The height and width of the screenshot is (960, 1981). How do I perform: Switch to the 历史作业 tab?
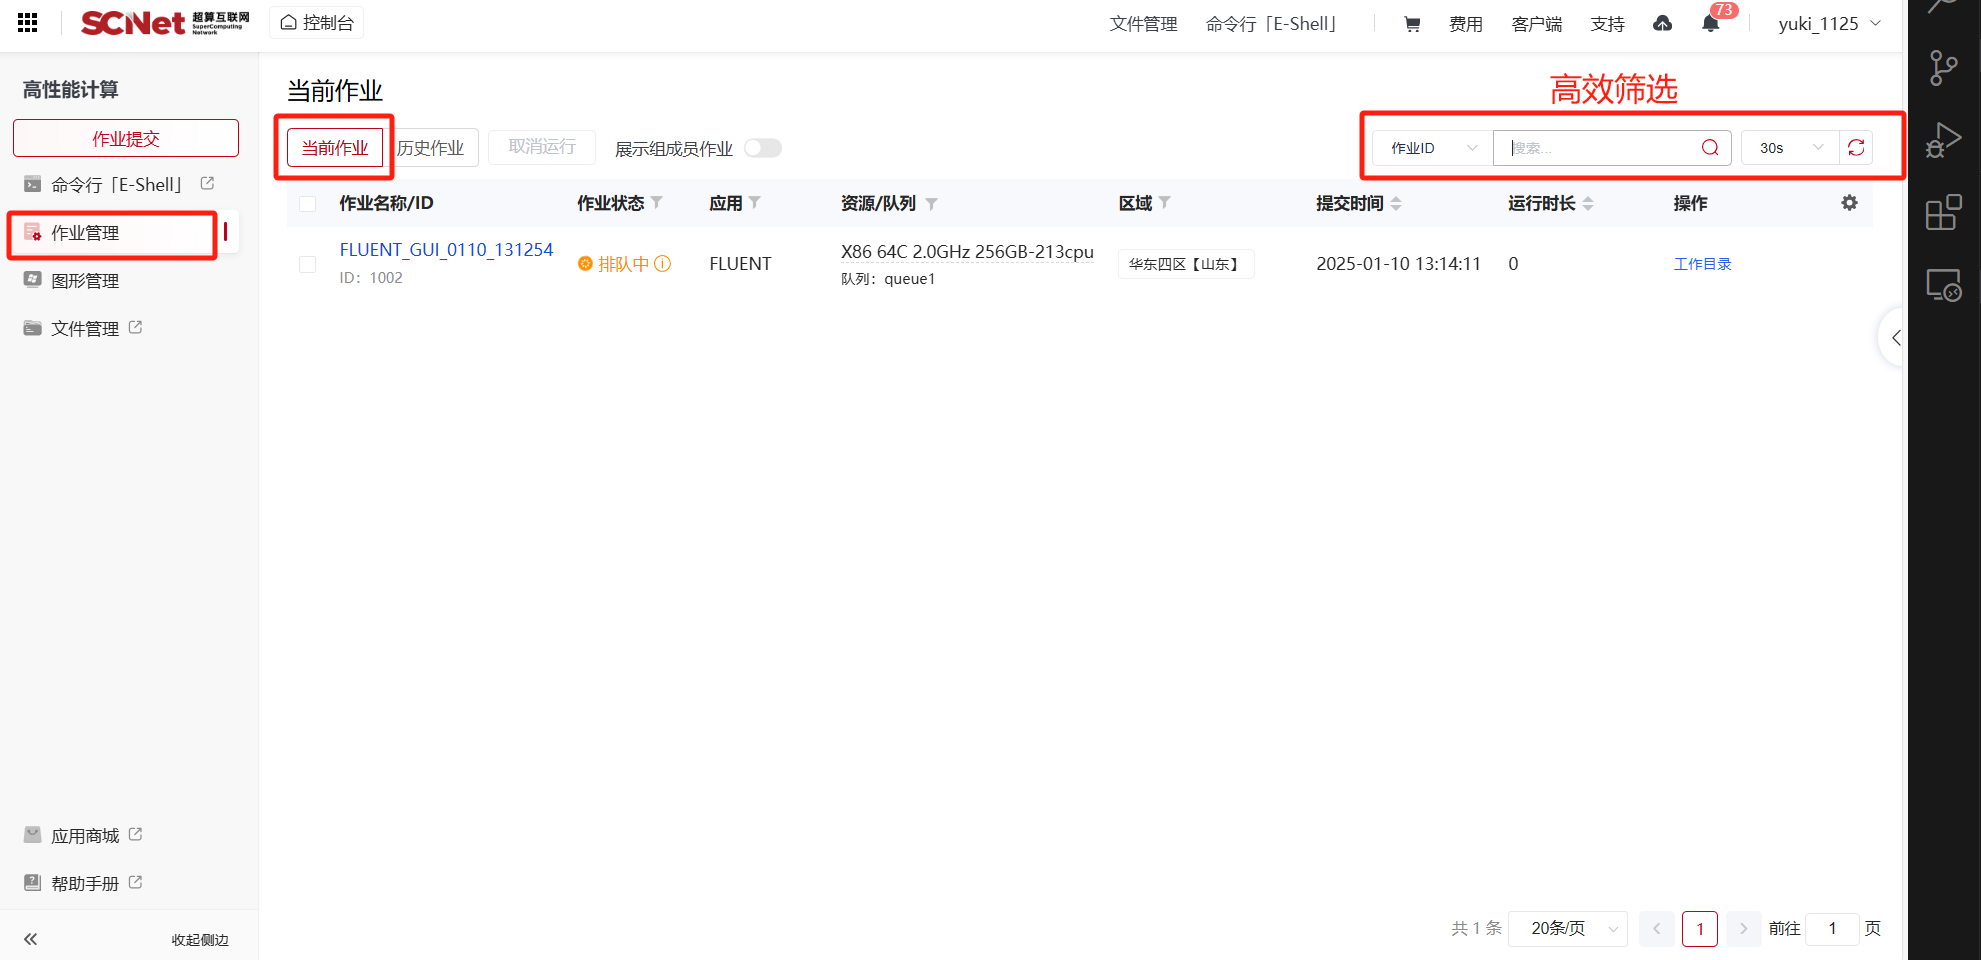(431, 148)
